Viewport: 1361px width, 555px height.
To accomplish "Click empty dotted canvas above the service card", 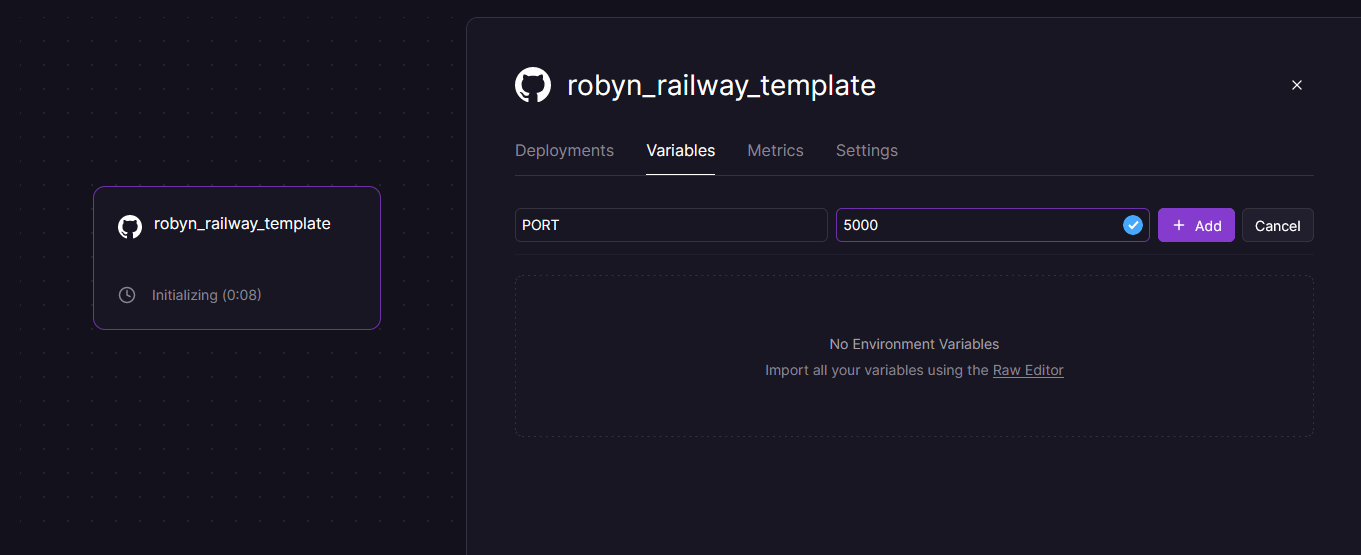I will [x=236, y=100].
